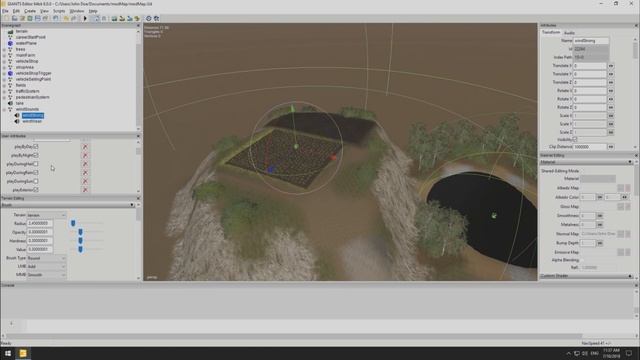Screen dimensions: 640x360
Task: Click the Open file toolbar icon
Action: click(14, 18)
